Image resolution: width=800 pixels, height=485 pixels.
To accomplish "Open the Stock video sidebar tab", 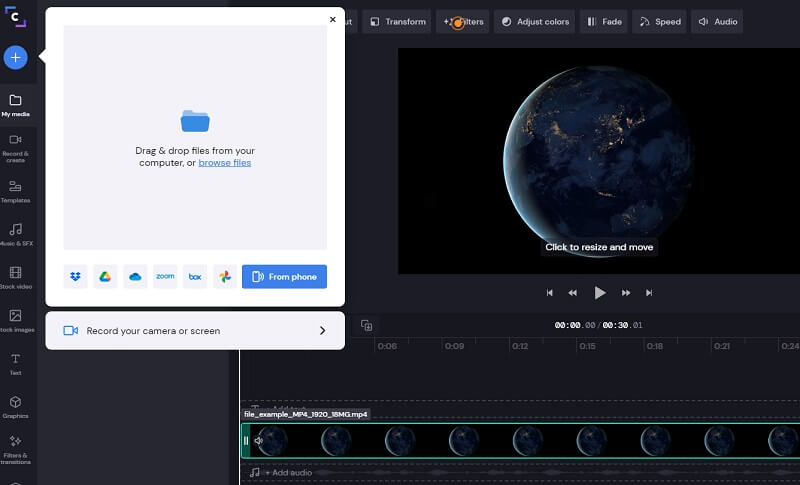I will tap(16, 277).
